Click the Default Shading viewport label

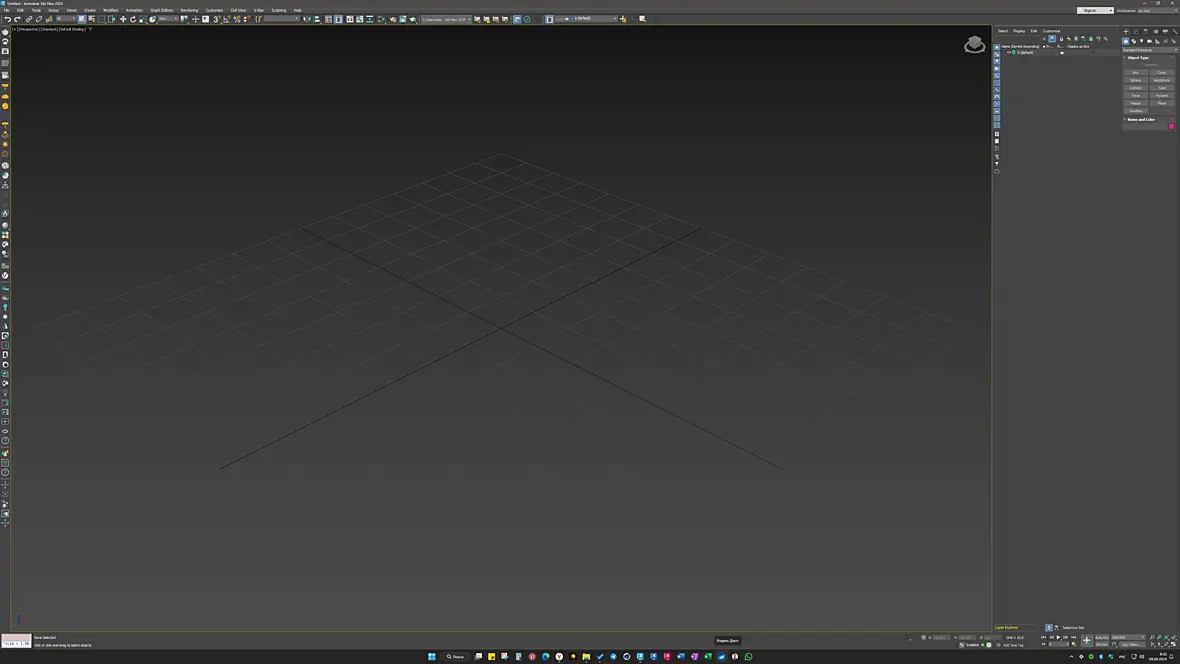click(73, 29)
